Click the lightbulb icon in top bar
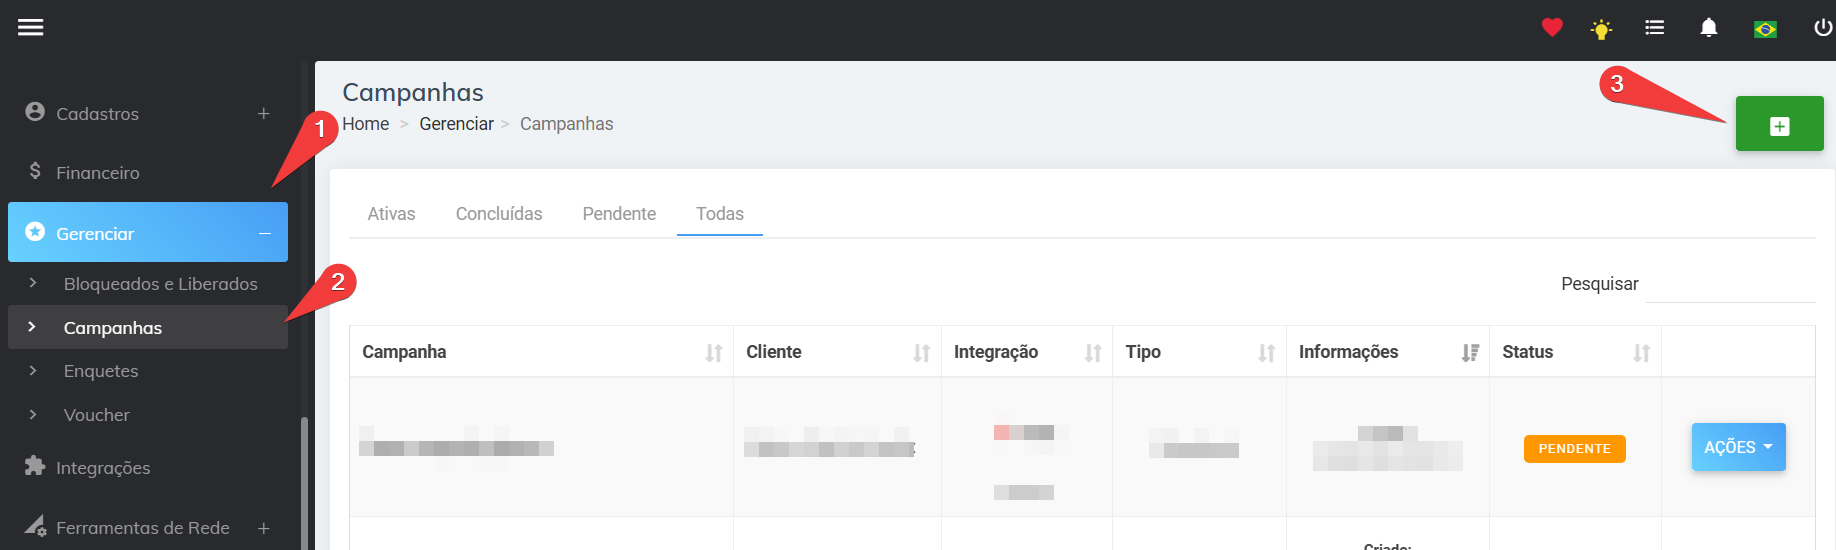 pyautogui.click(x=1601, y=29)
